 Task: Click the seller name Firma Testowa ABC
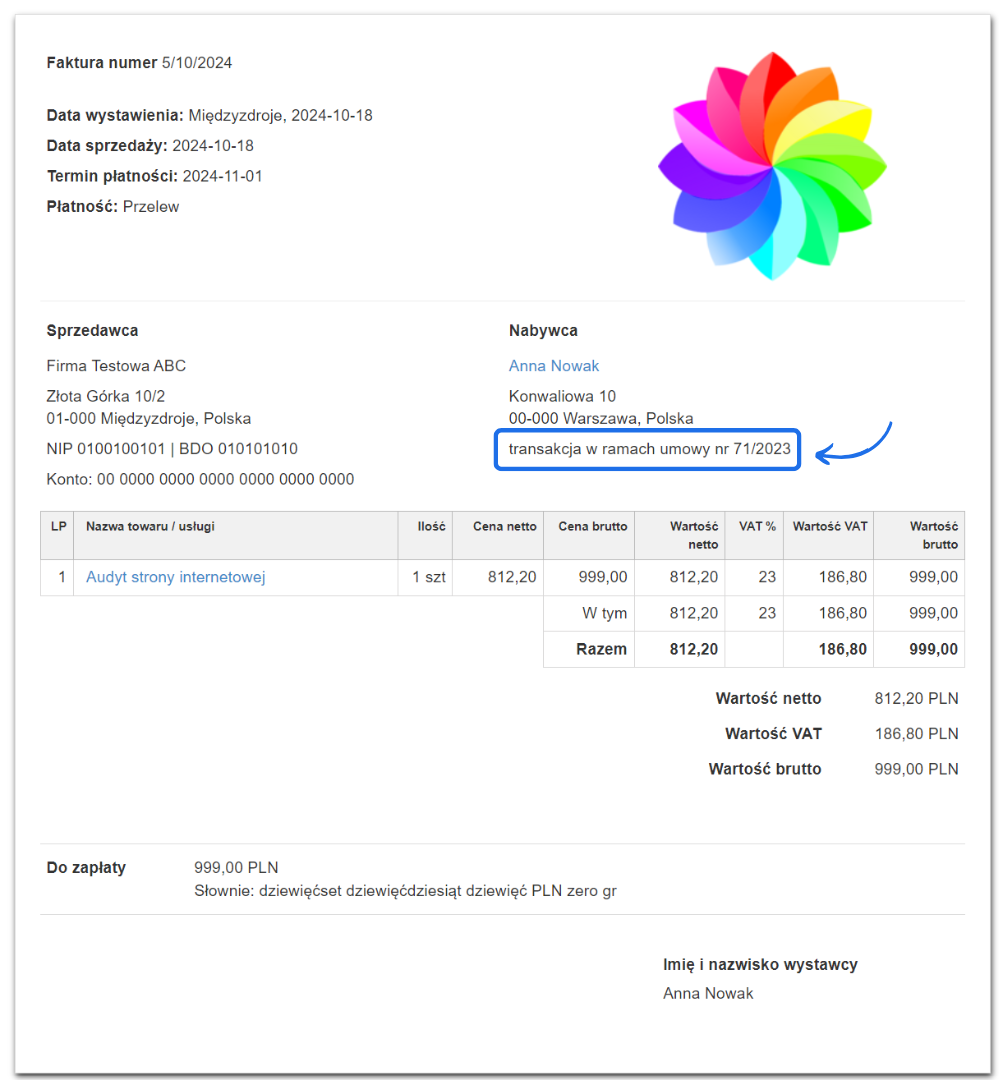[116, 366]
